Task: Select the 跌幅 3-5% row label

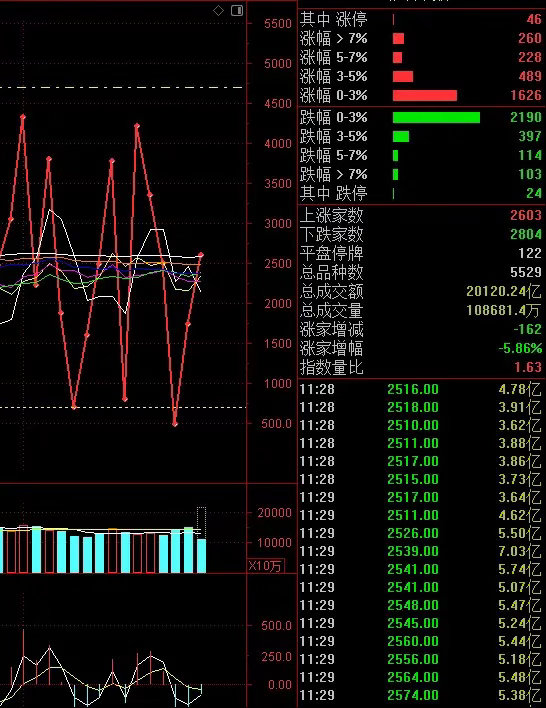Action: pyautogui.click(x=334, y=136)
